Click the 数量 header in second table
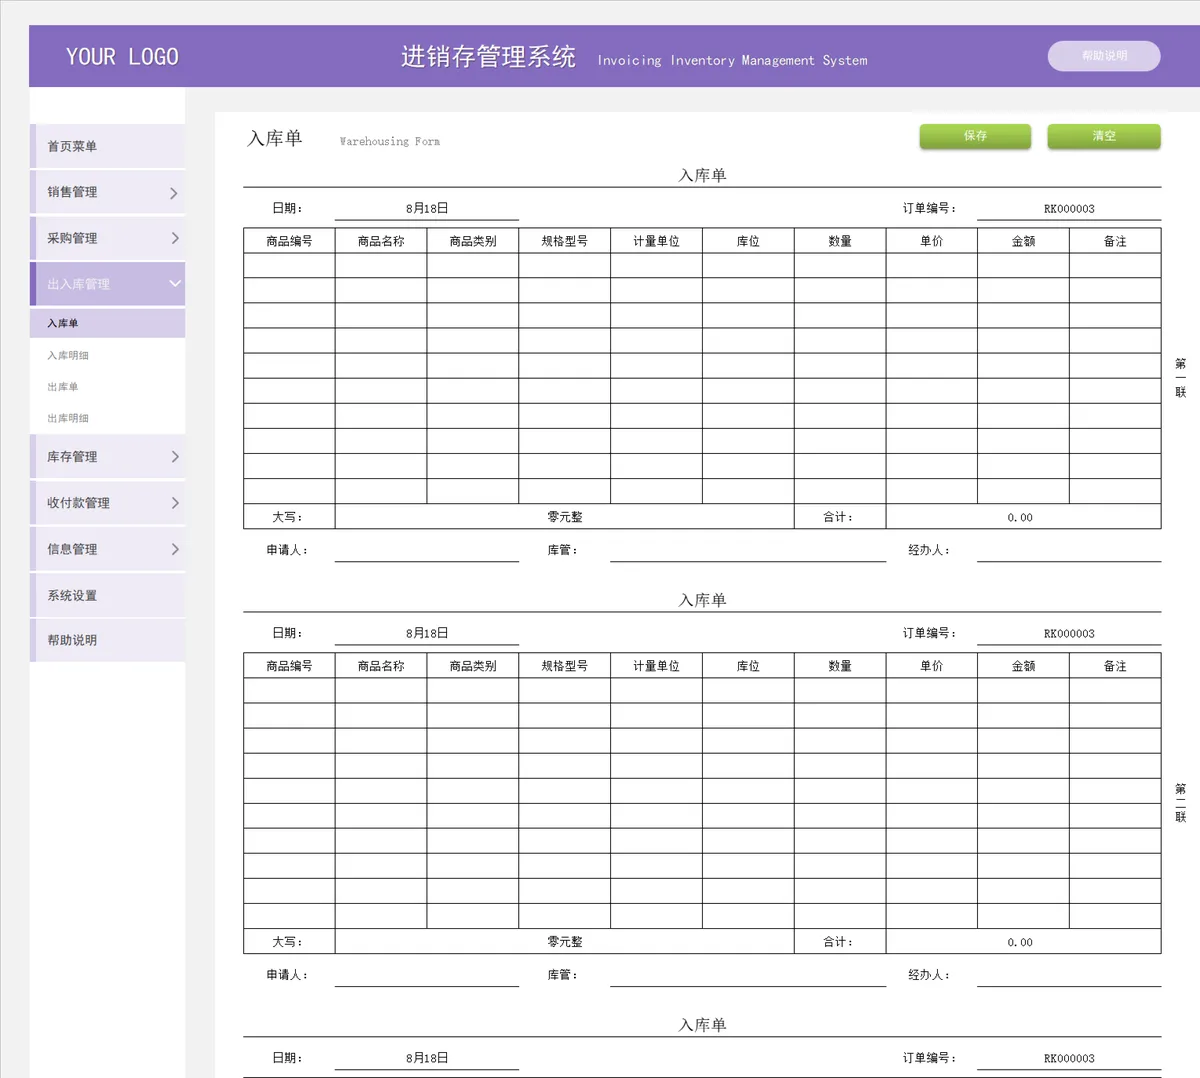This screenshot has width=1200, height=1078. pos(840,666)
